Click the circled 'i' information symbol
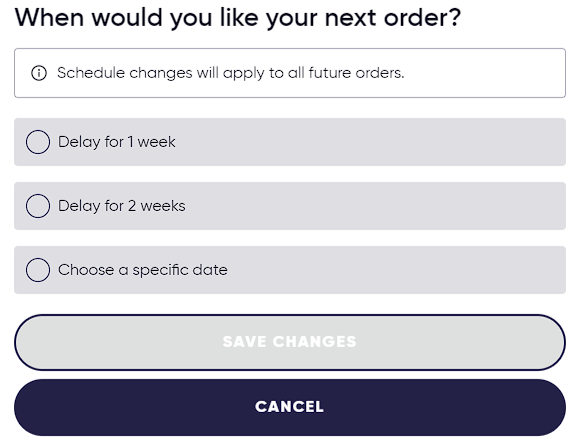The width and height of the screenshot is (578, 447). (39, 73)
